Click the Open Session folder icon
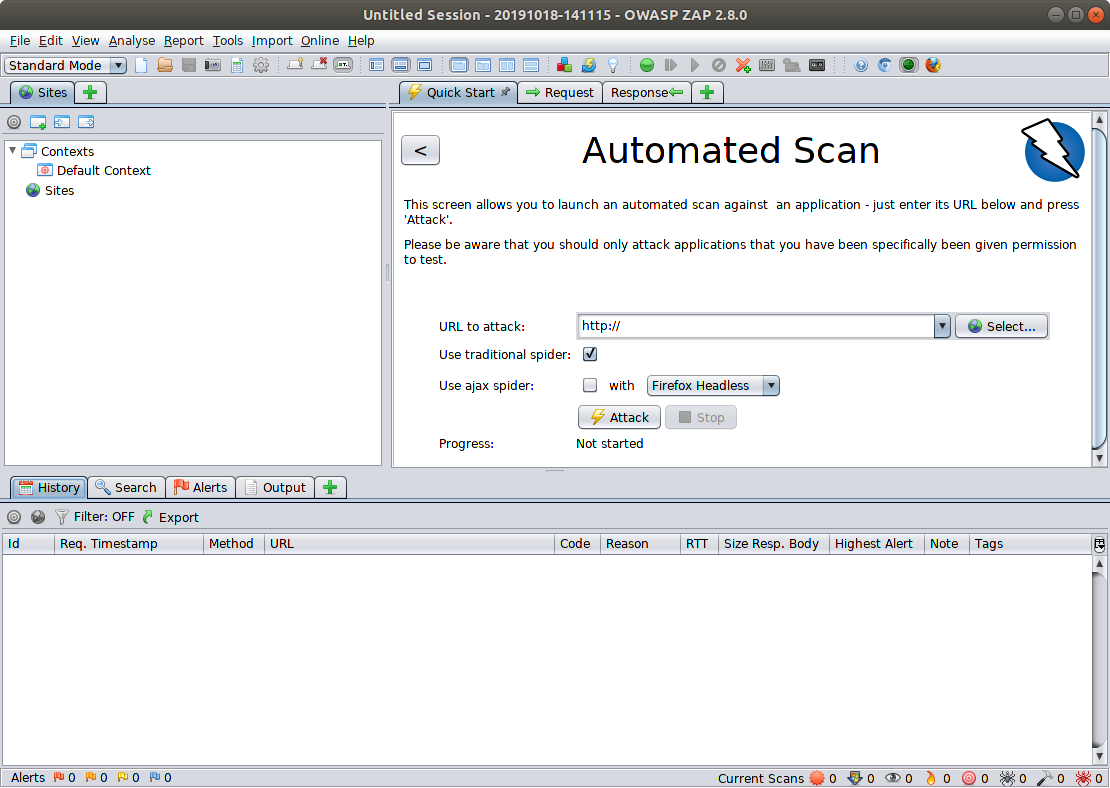 tap(165, 65)
